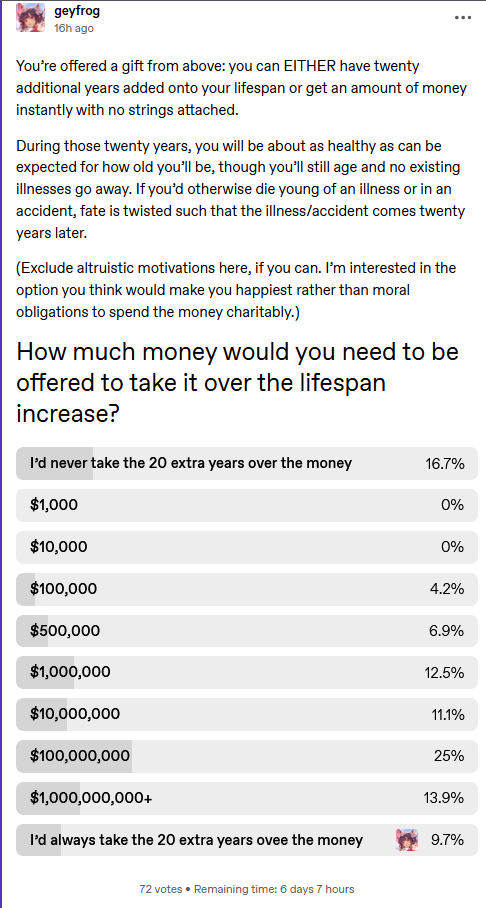
Task: Click the 72 votes count text
Action: (x=161, y=888)
